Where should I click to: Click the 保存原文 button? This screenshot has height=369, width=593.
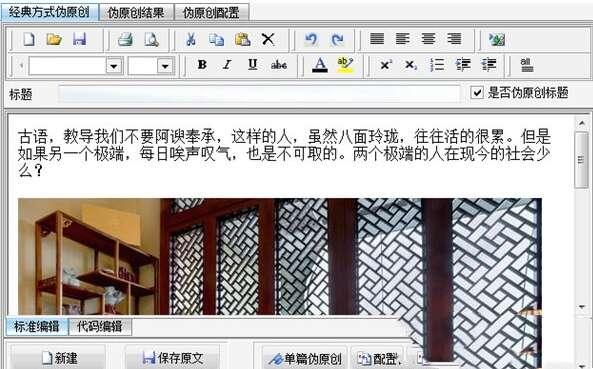pyautogui.click(x=172, y=358)
